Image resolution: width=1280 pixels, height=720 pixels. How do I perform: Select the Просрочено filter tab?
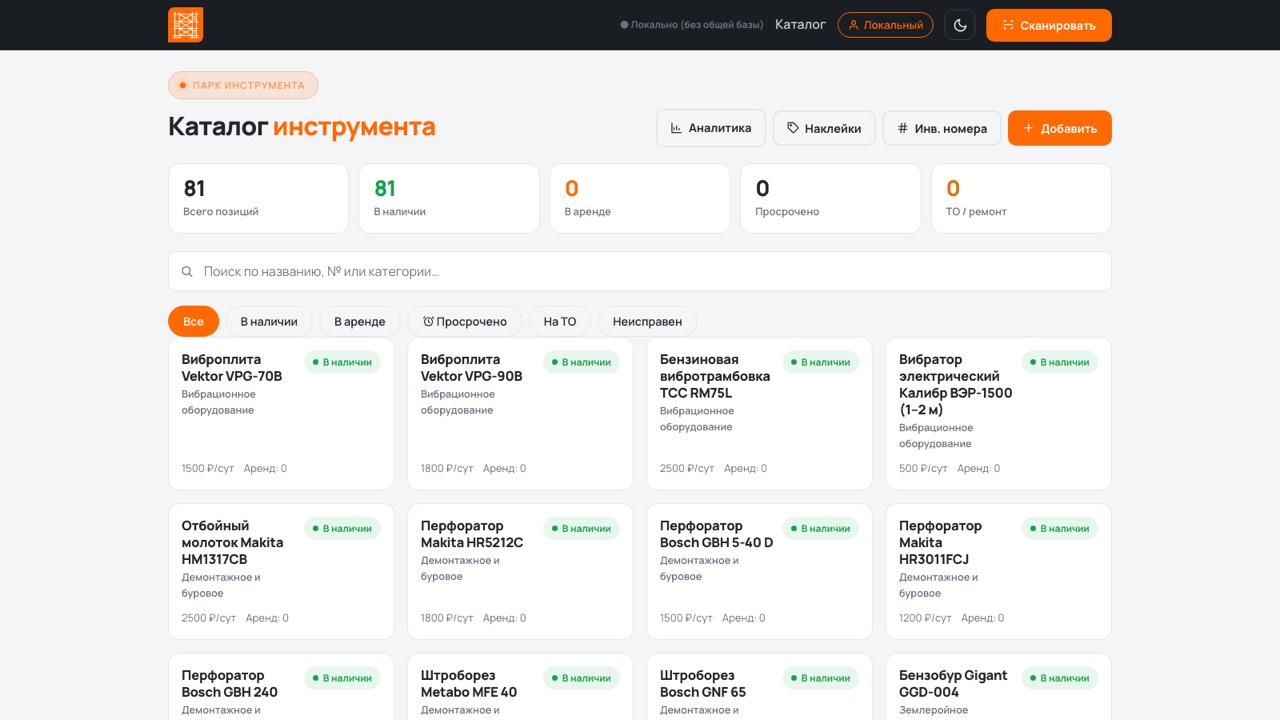465,321
